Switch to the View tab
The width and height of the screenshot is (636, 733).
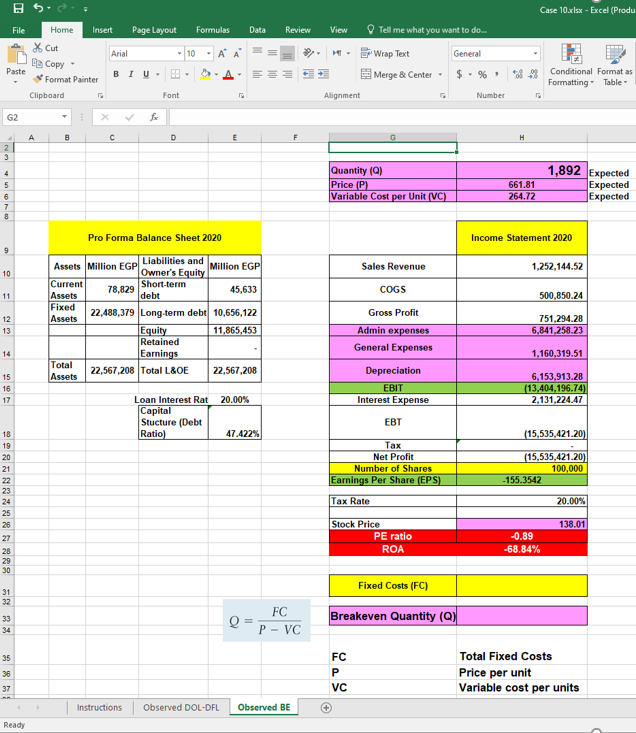click(338, 30)
